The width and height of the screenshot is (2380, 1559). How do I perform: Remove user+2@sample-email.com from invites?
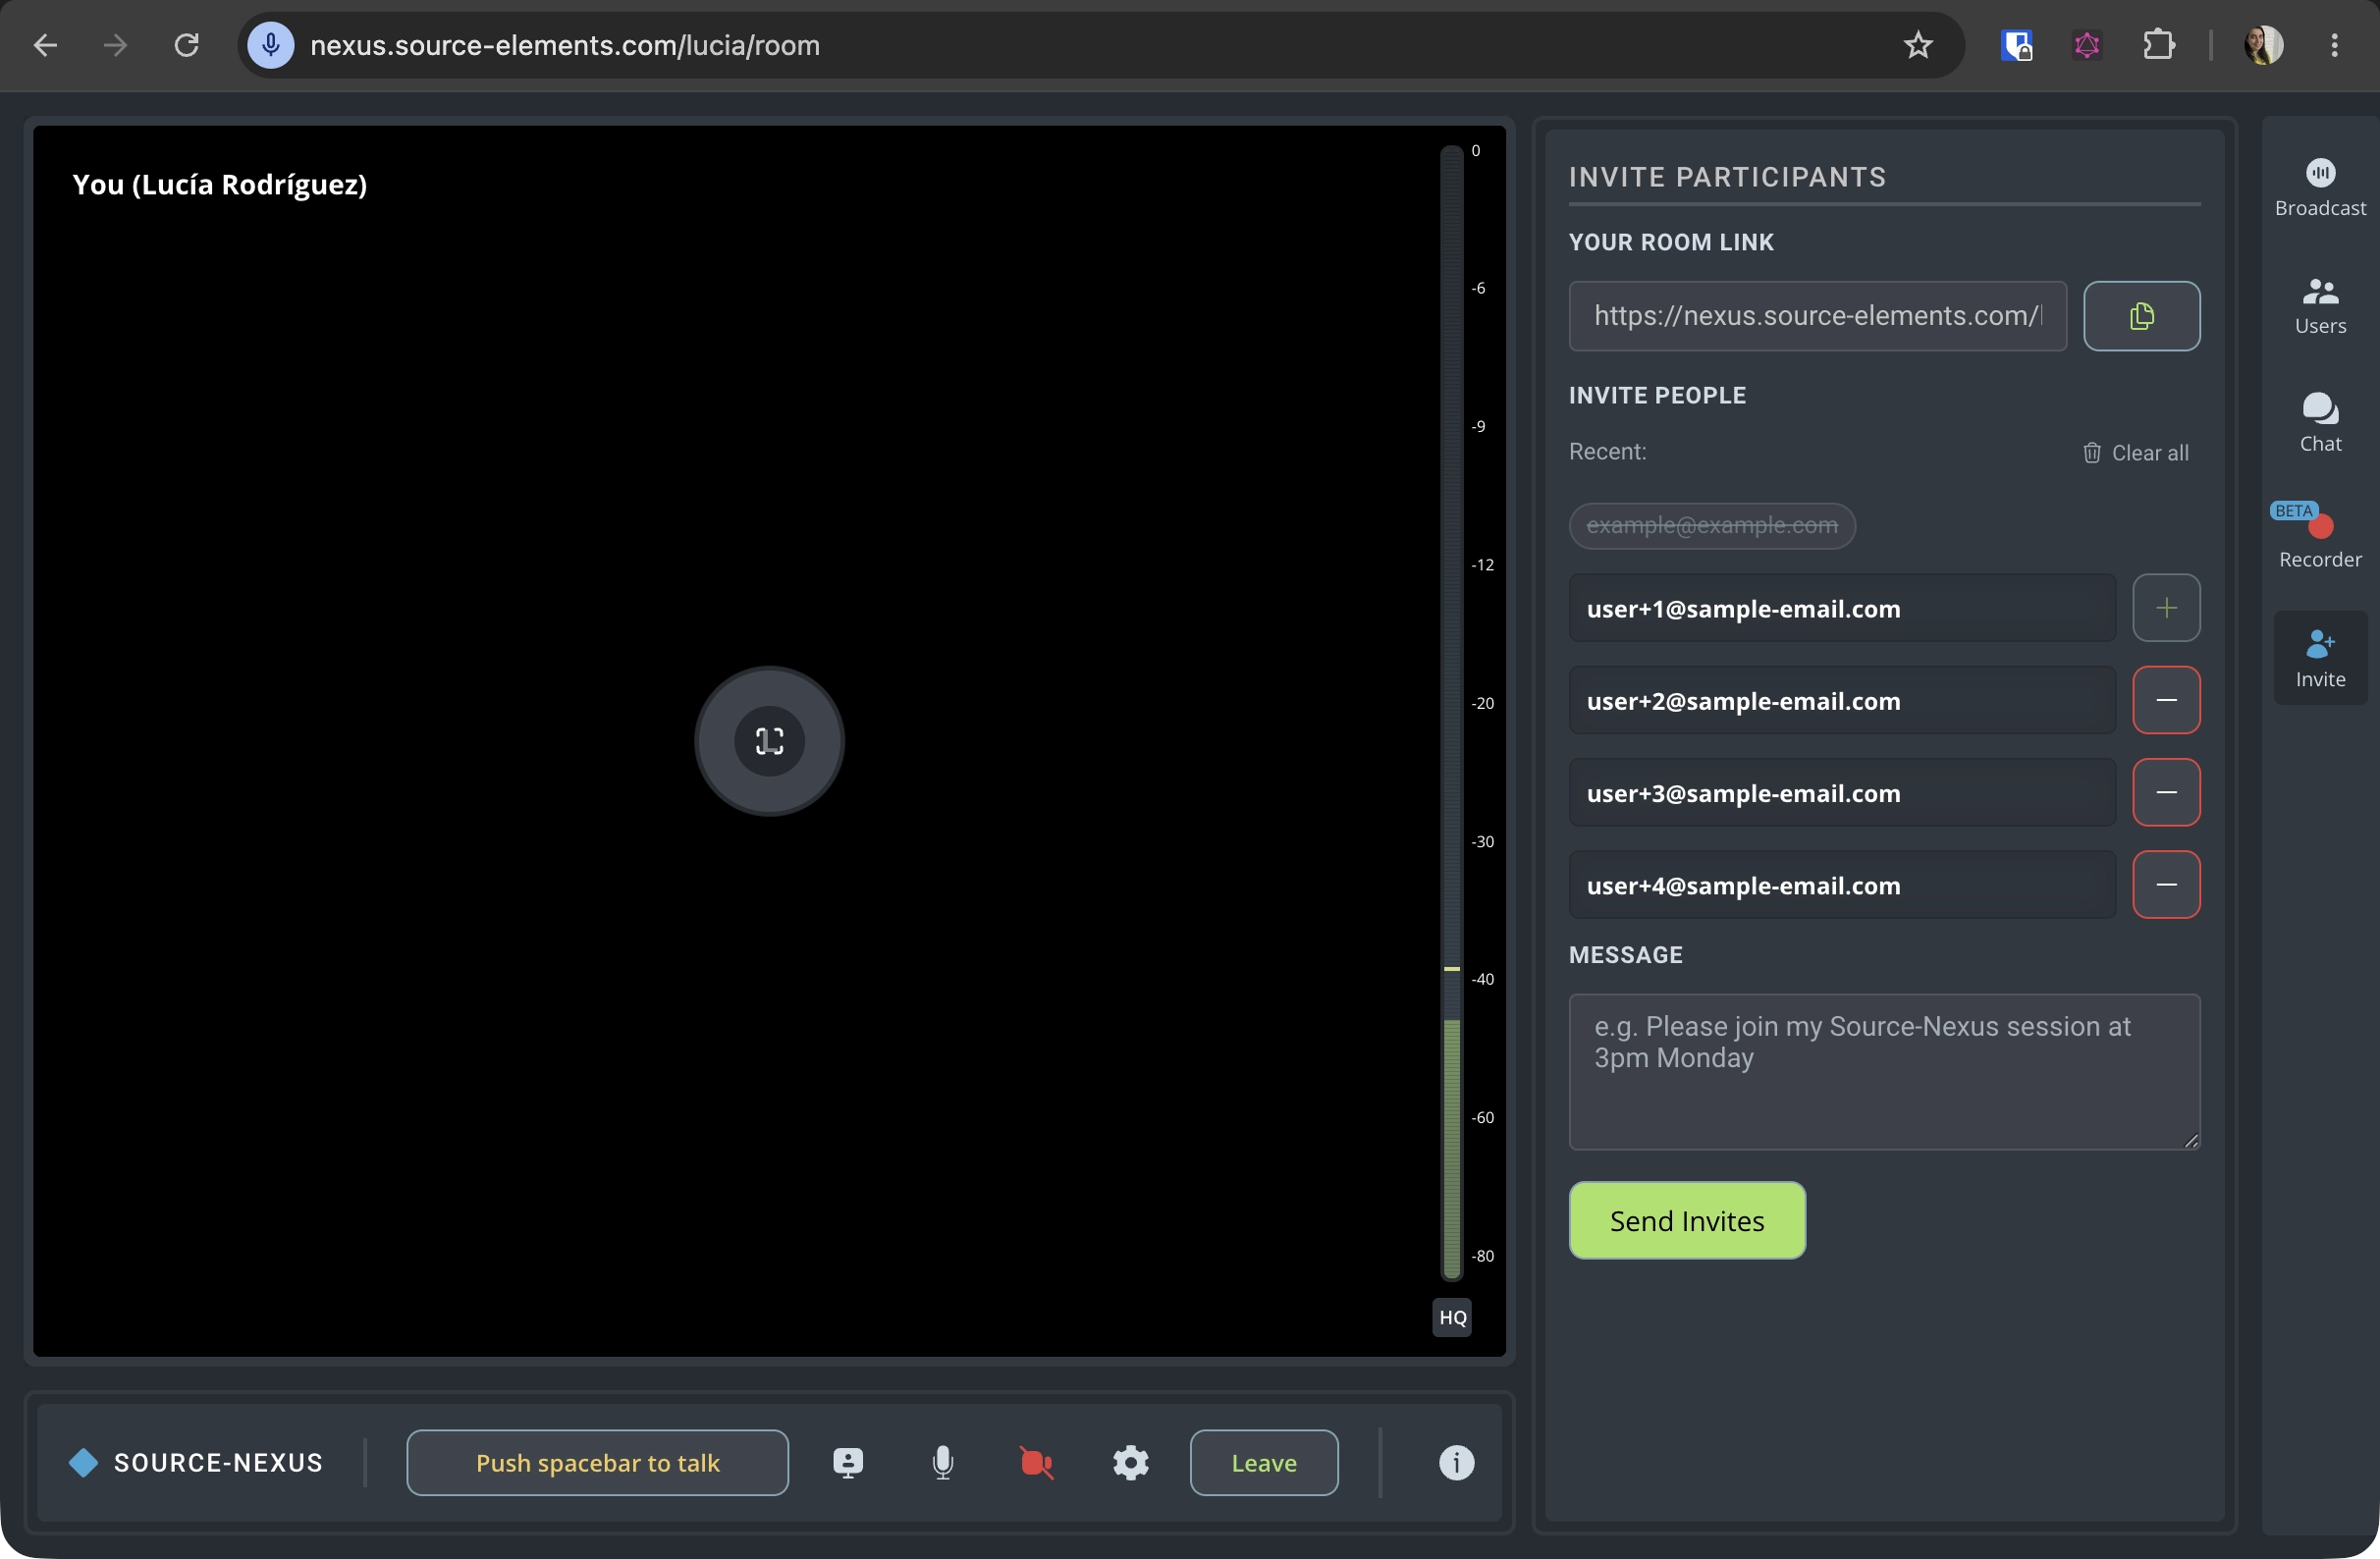point(2165,700)
